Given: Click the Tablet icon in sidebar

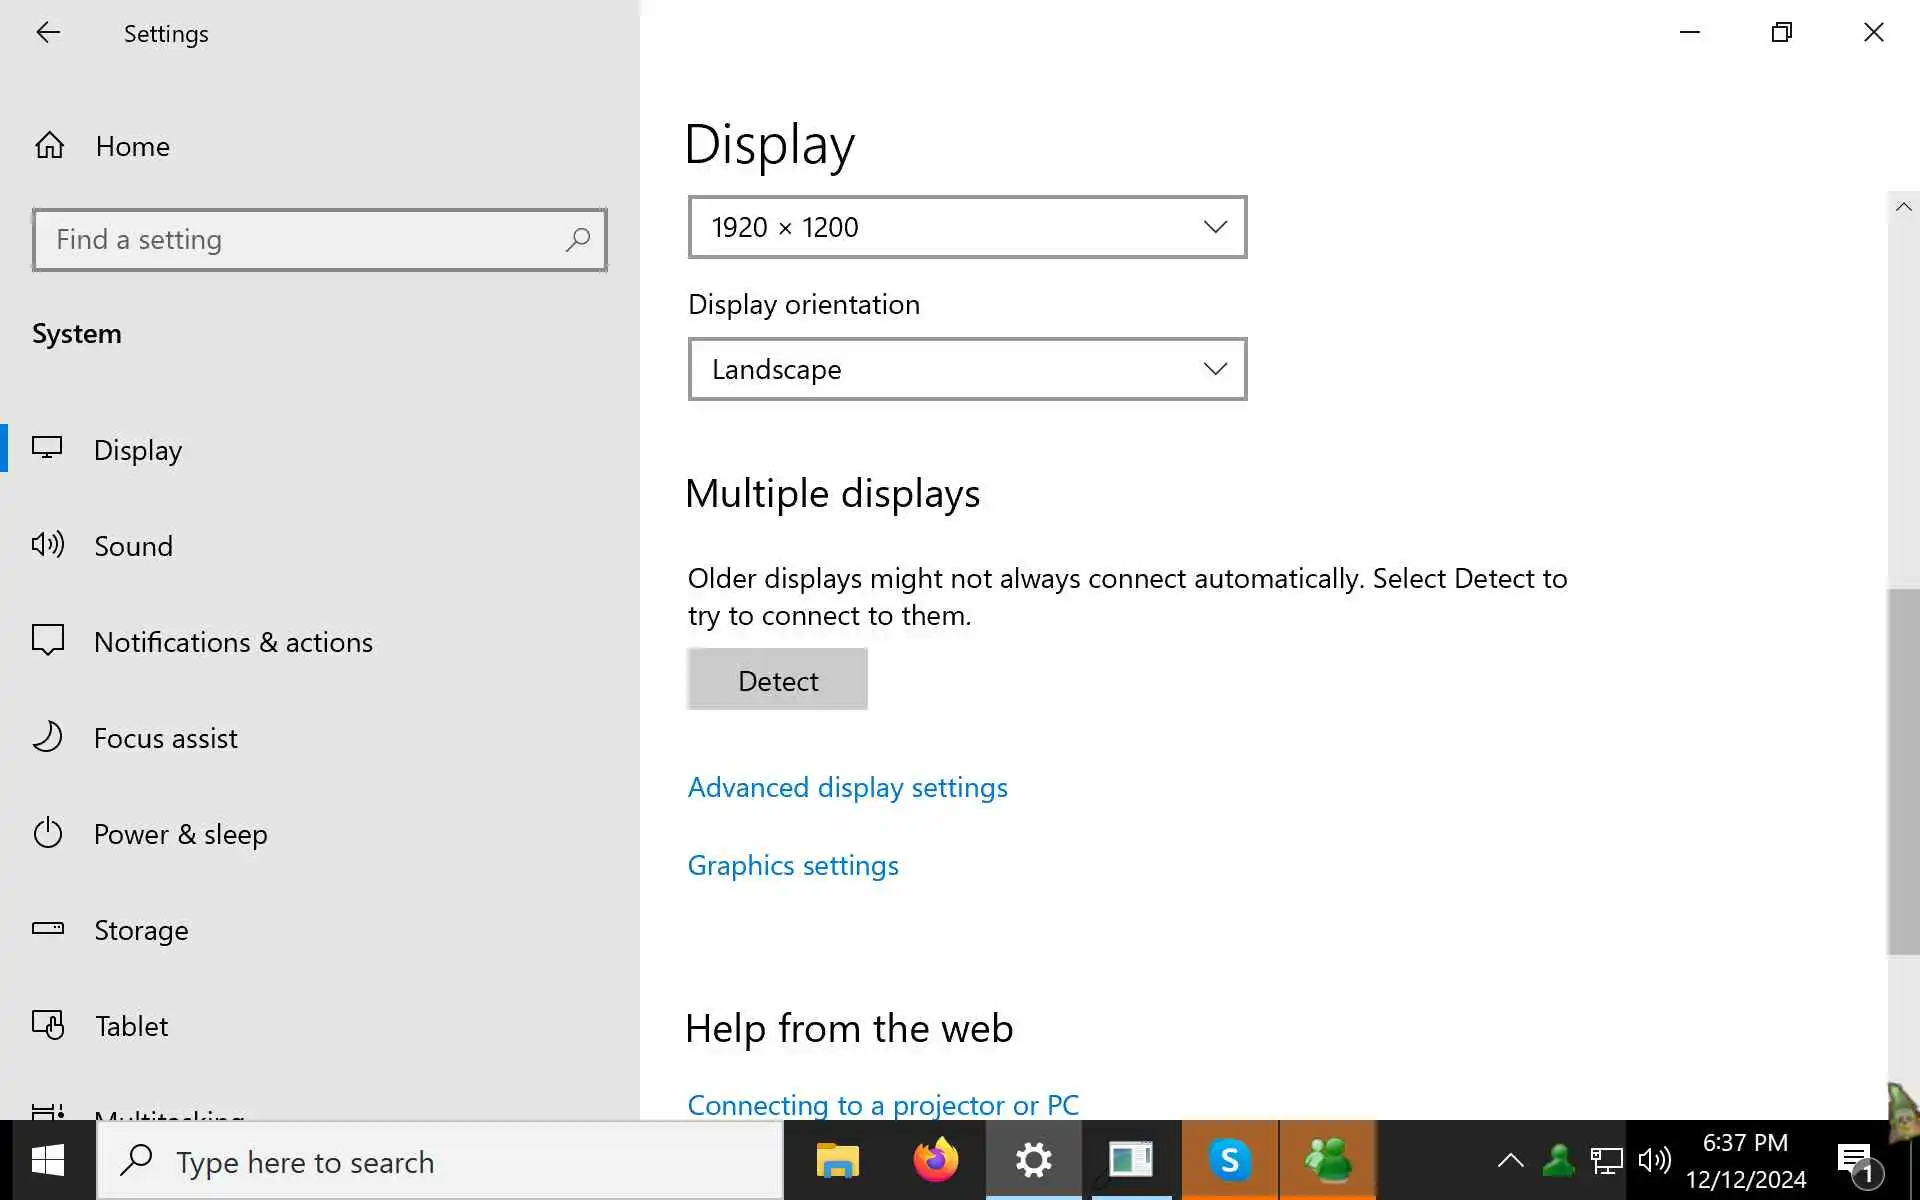Looking at the screenshot, I should (x=48, y=1025).
